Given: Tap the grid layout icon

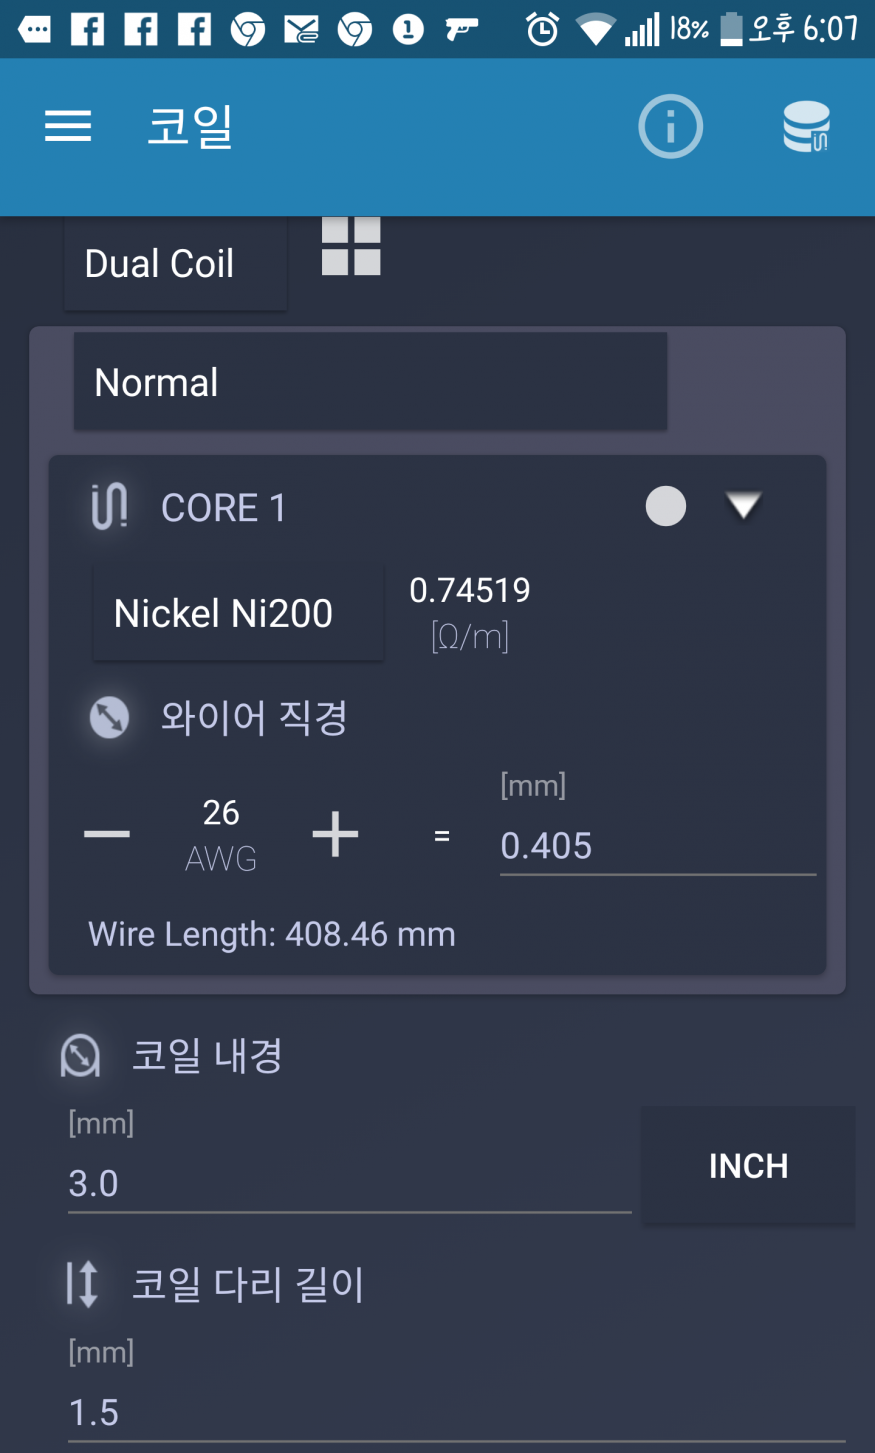Looking at the screenshot, I should pos(351,246).
